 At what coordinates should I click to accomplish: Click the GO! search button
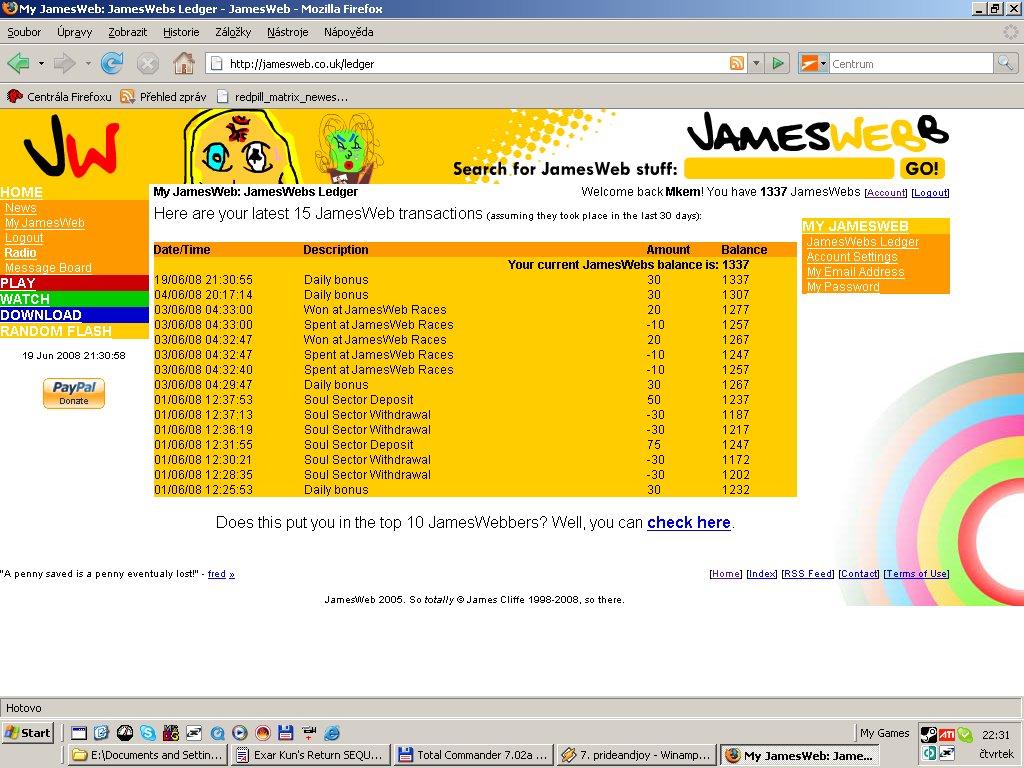tap(921, 168)
